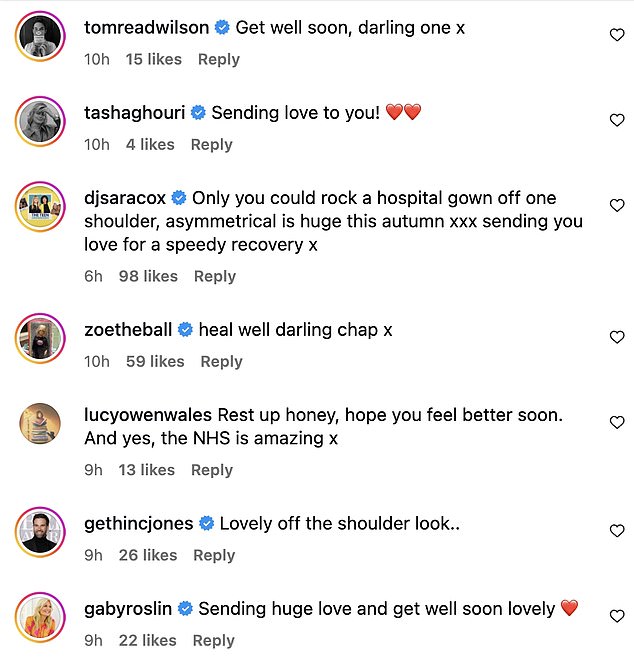Like gabyroslin's comment with heart icon
Image resolution: width=634 pixels, height=660 pixels.
coord(617,616)
